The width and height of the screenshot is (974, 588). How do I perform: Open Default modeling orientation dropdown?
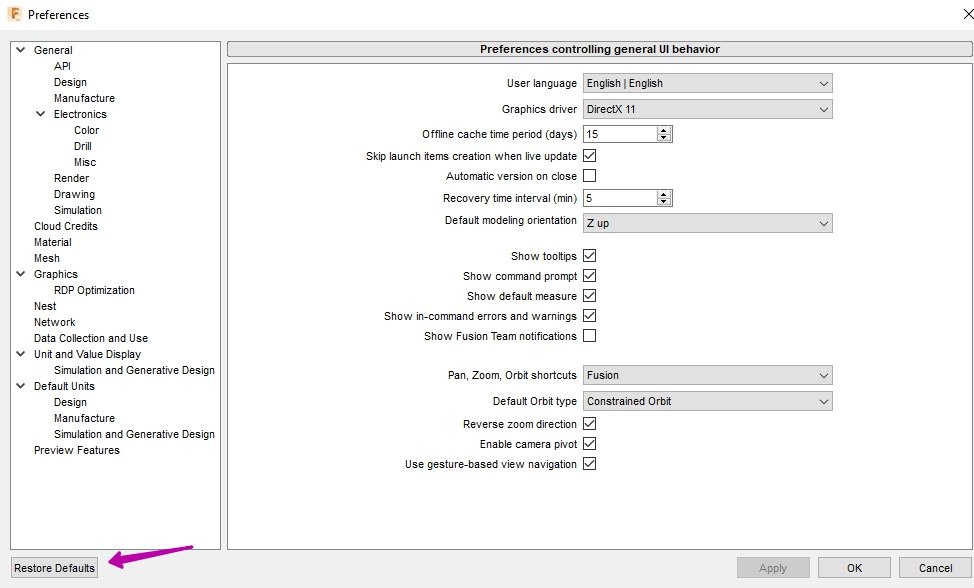point(708,223)
